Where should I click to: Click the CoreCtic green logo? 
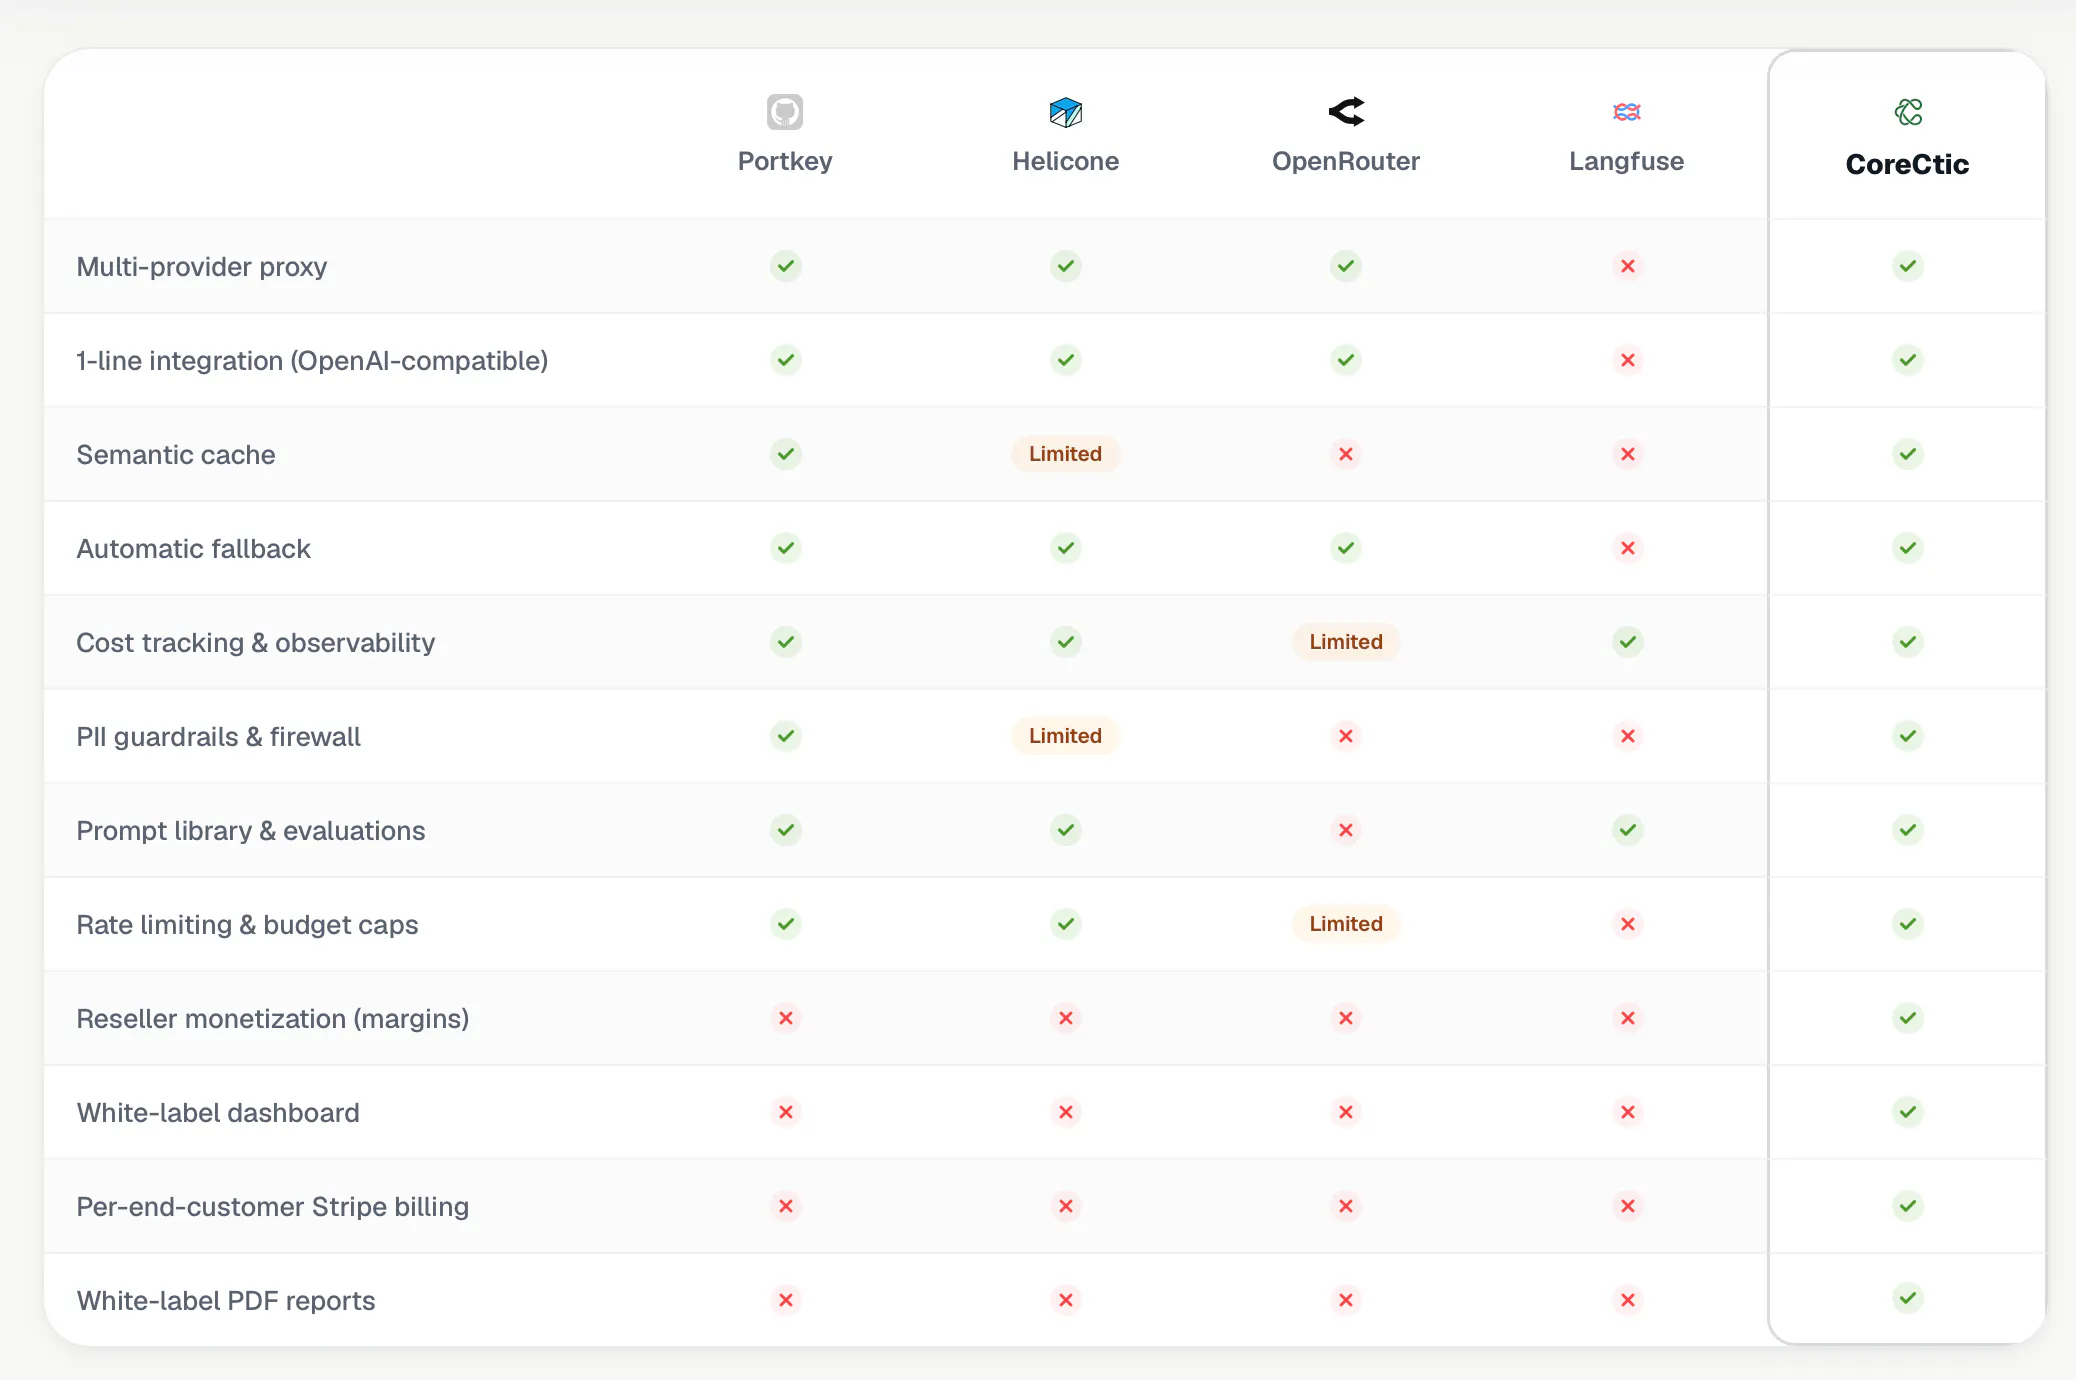(x=1908, y=112)
